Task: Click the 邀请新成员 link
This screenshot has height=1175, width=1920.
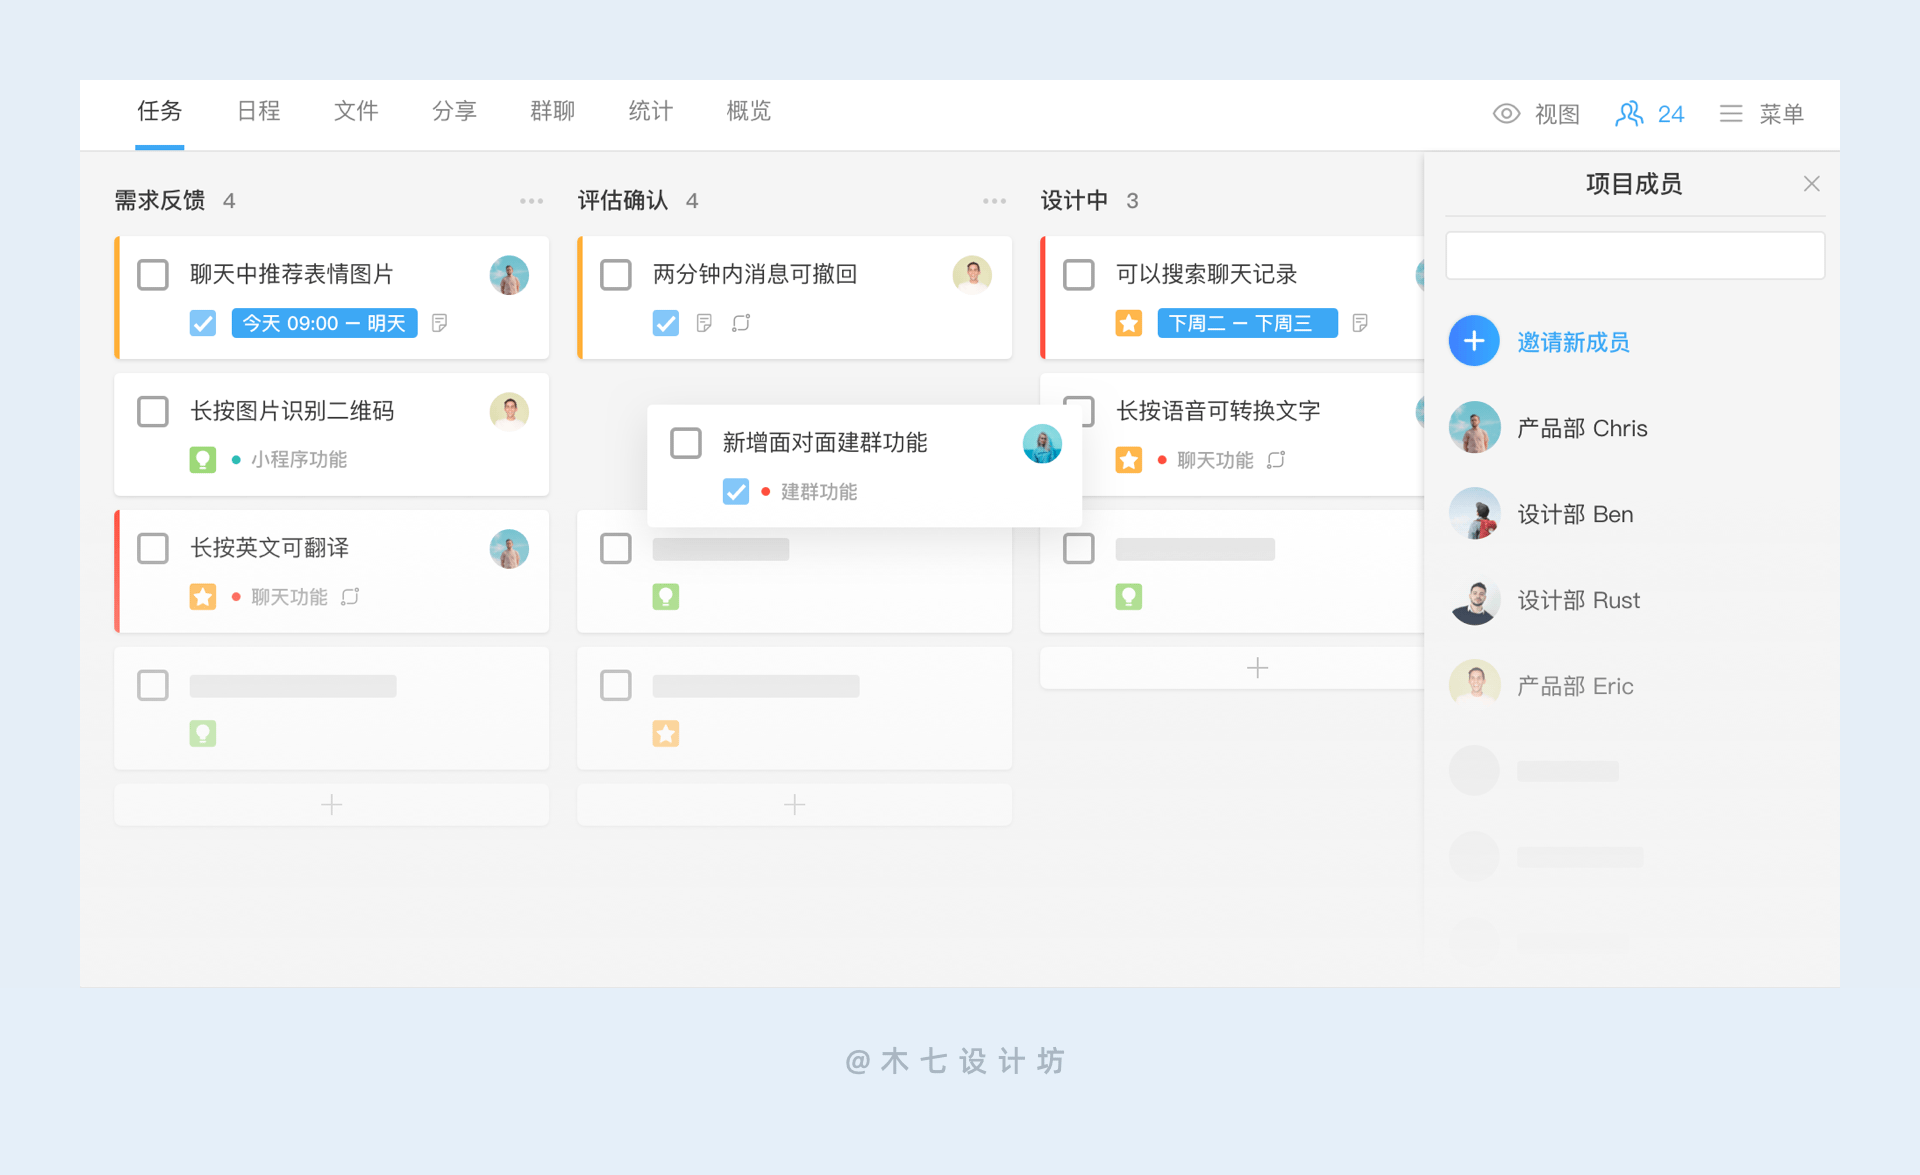Action: click(x=1573, y=342)
